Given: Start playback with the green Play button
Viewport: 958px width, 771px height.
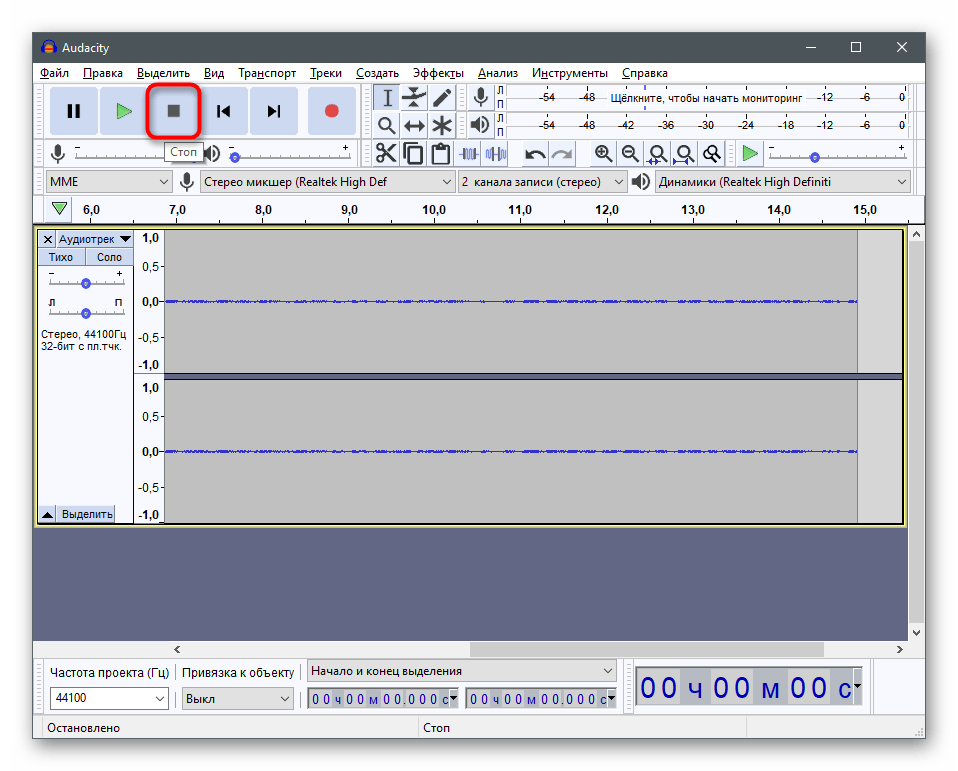Looking at the screenshot, I should [124, 111].
